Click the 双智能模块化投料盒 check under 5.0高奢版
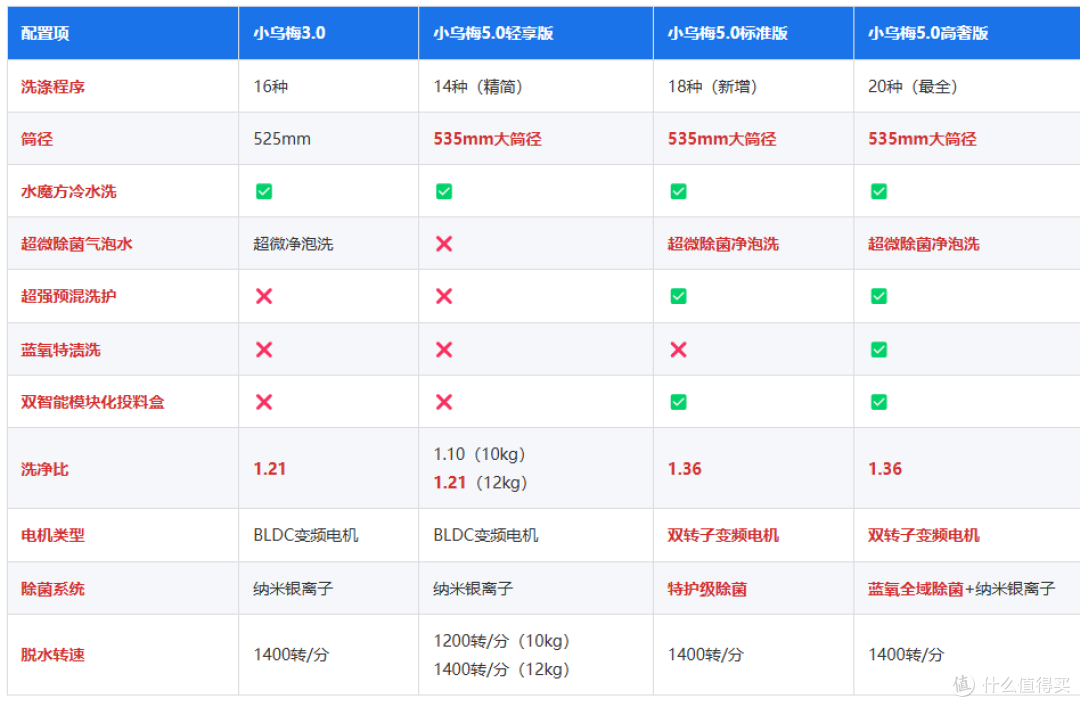The height and width of the screenshot is (707, 1080). pos(879,402)
